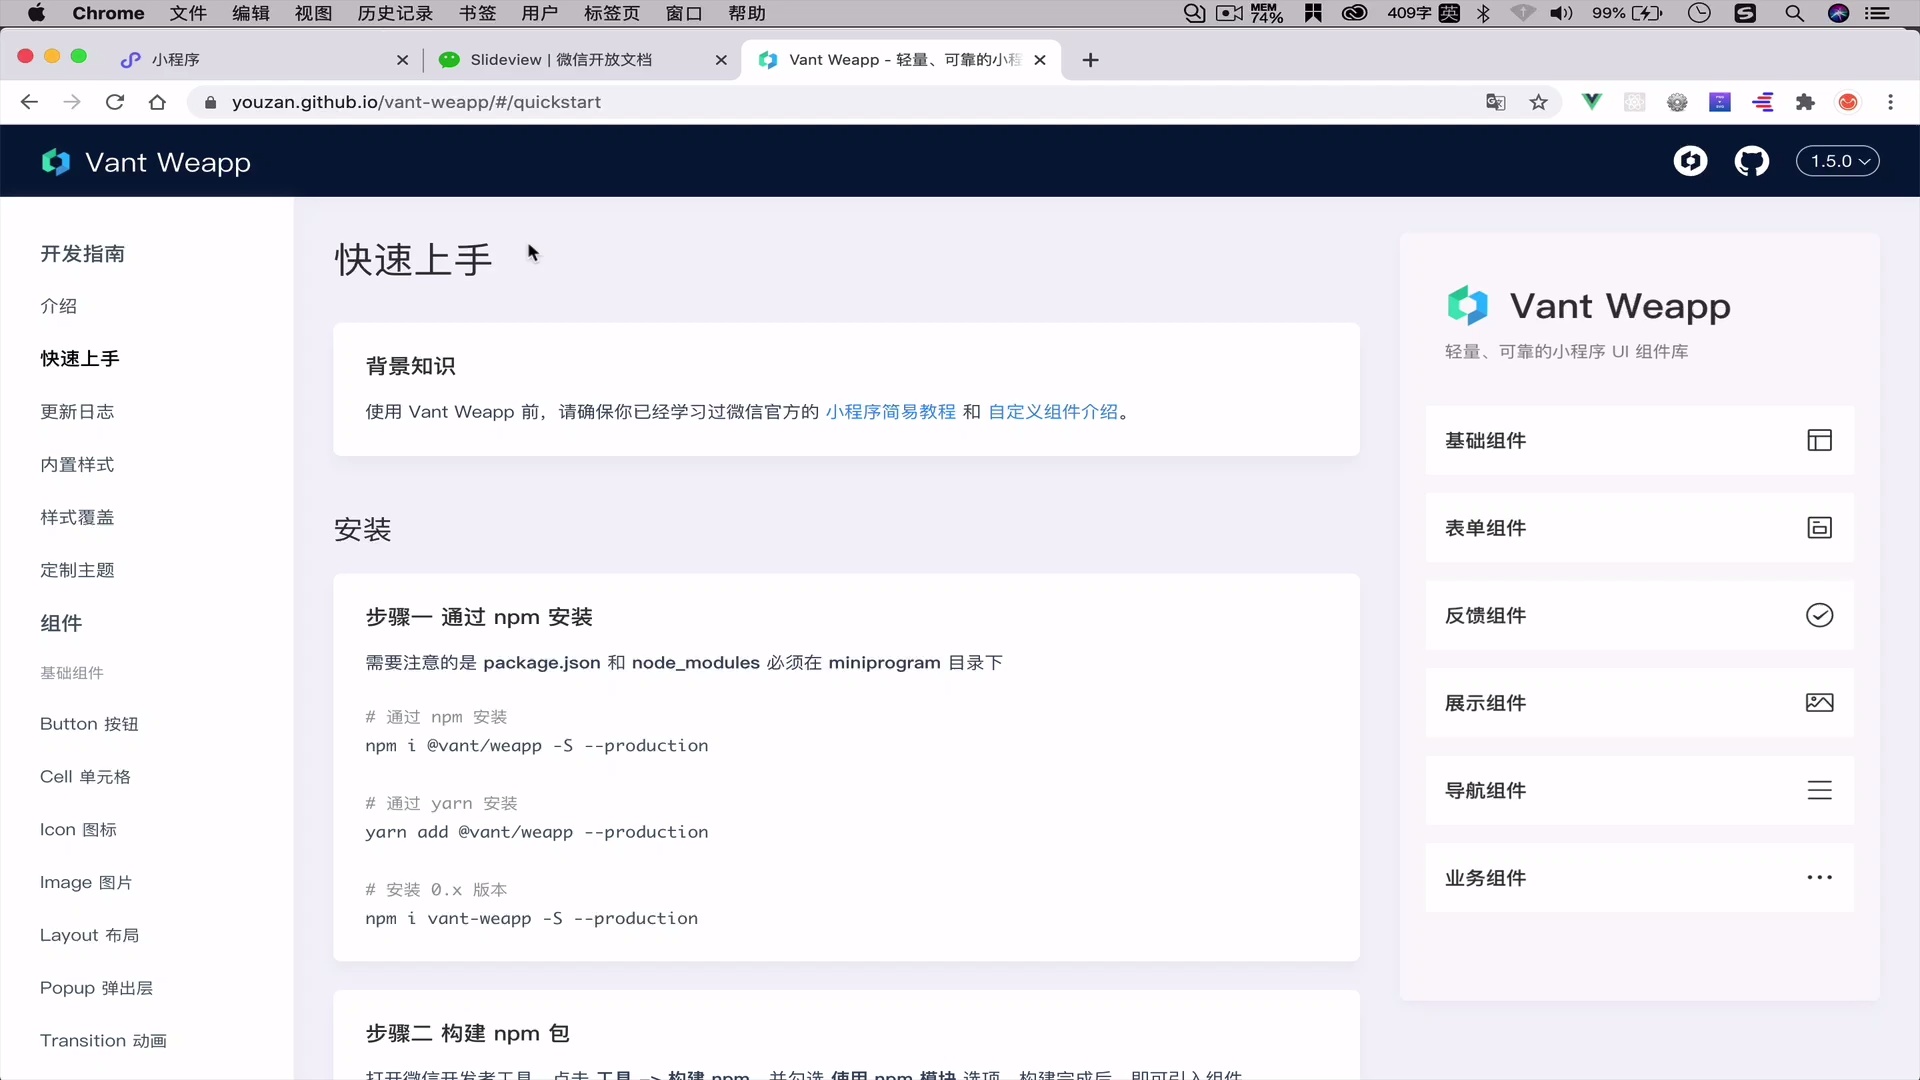Screen dimensions: 1920x1080
Task: Open Transition 动画 component page
Action: pos(103,1041)
